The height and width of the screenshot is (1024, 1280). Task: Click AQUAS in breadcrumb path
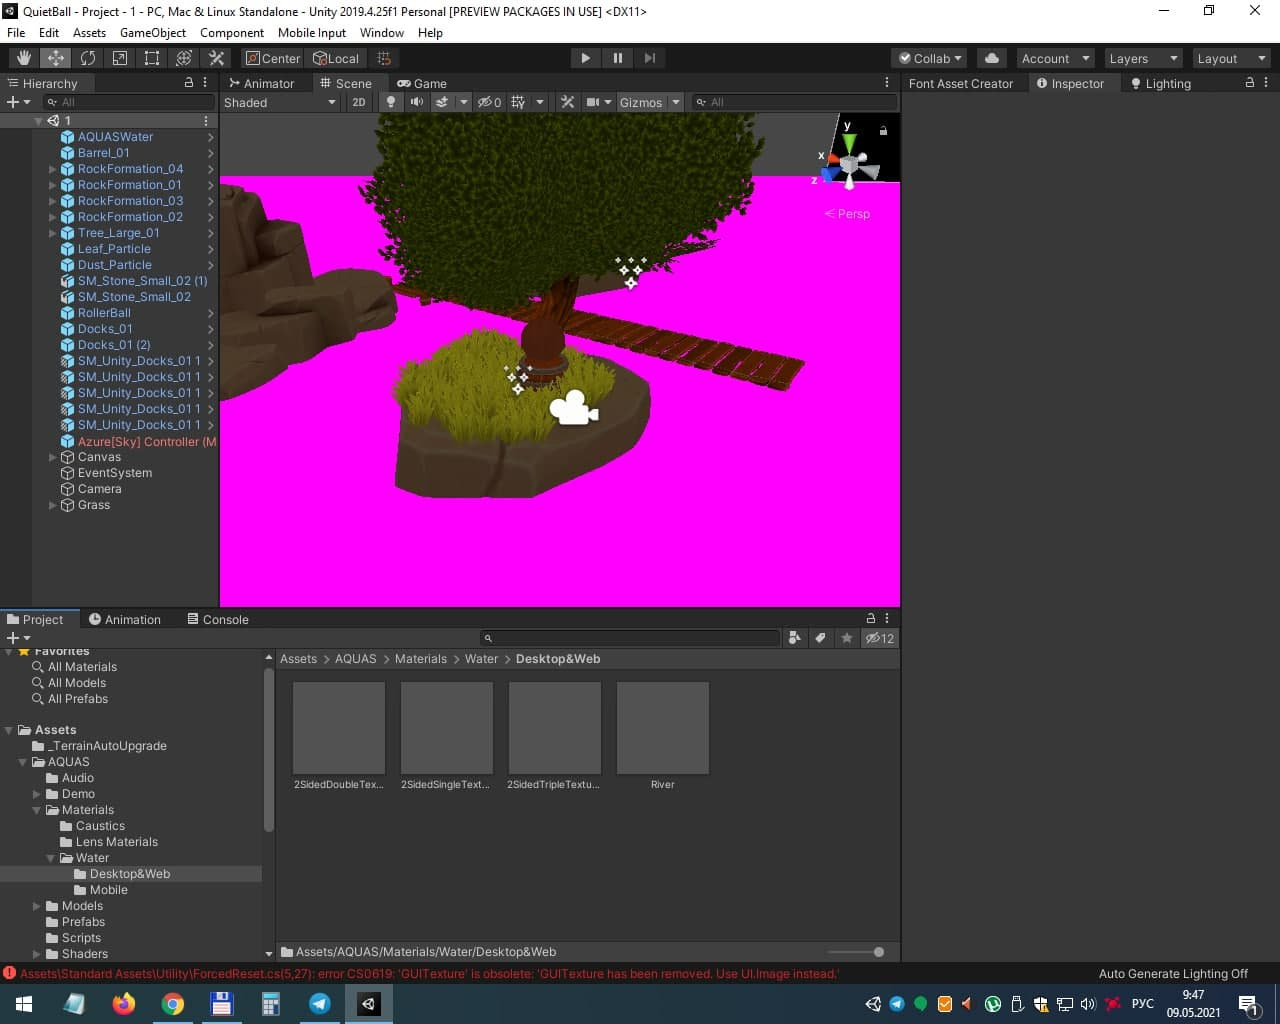click(x=356, y=659)
